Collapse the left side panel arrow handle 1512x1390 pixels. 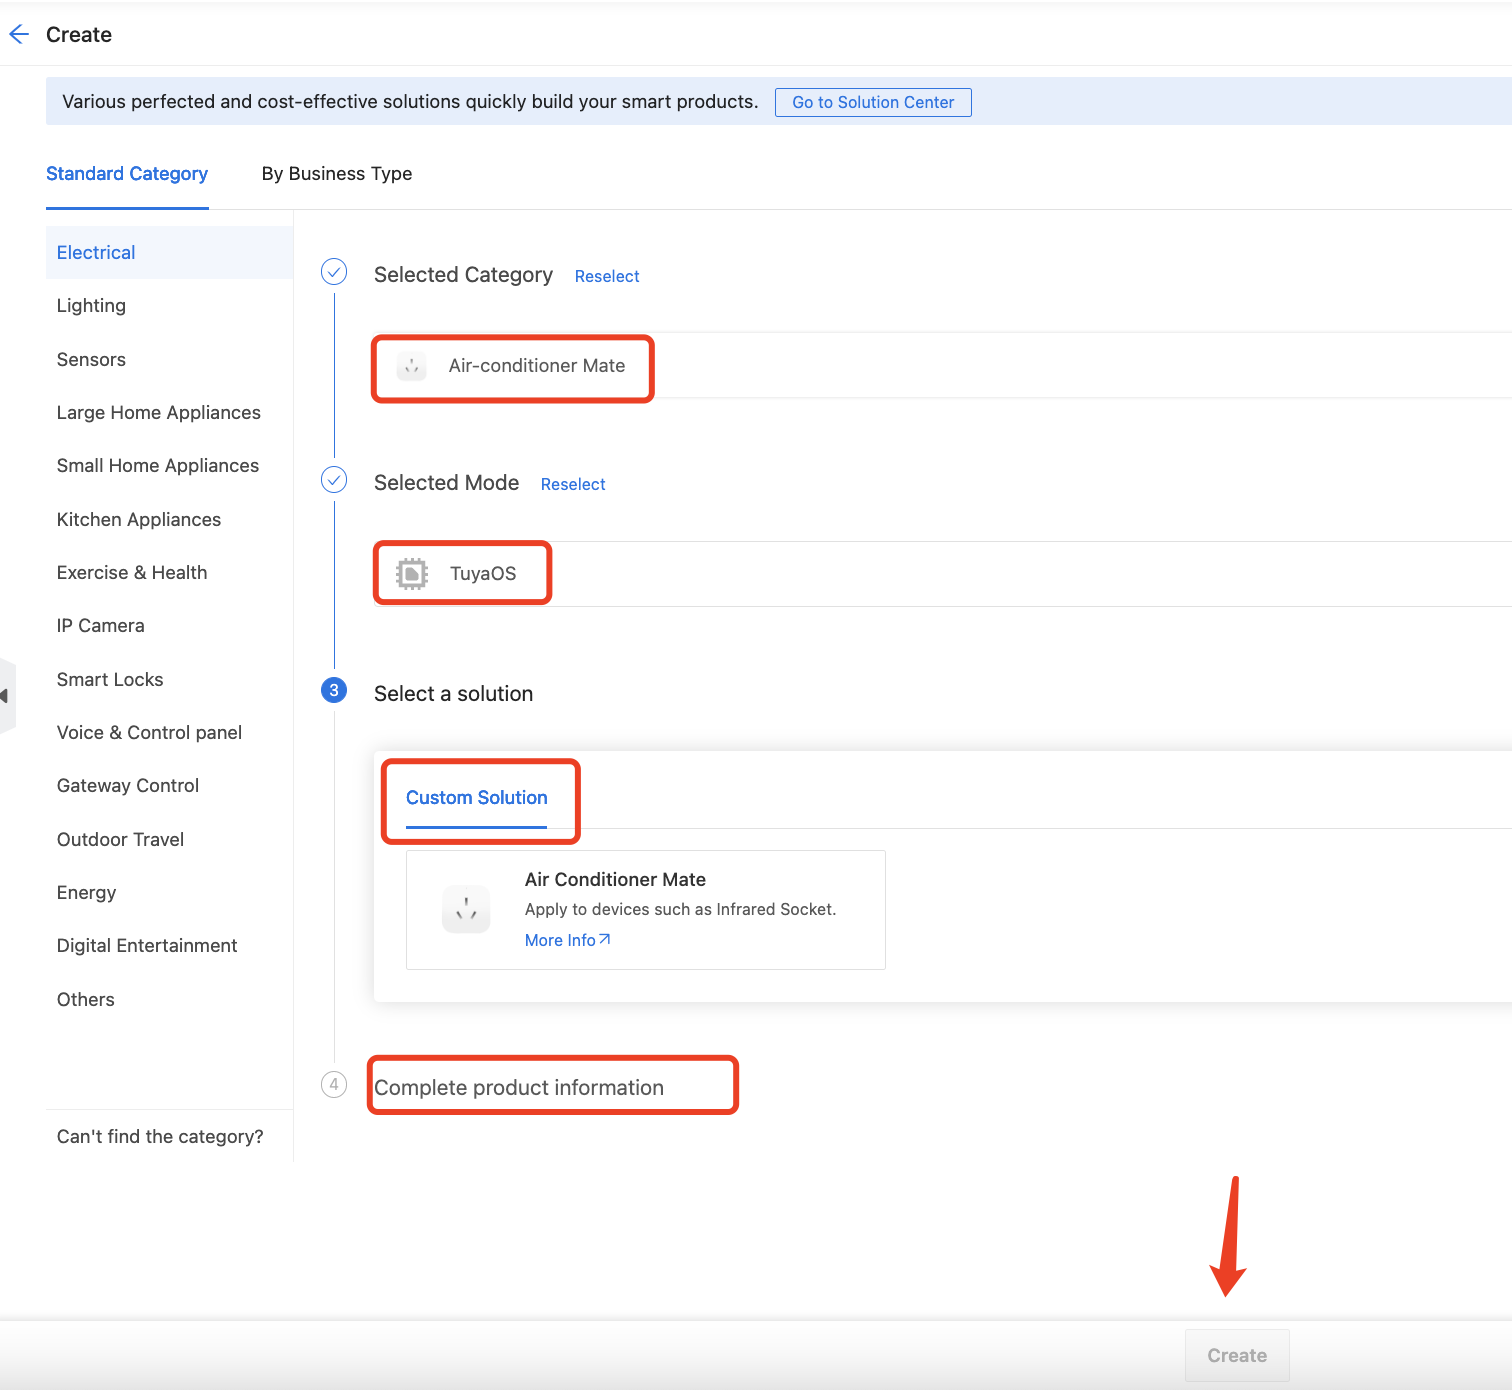coord(6,696)
